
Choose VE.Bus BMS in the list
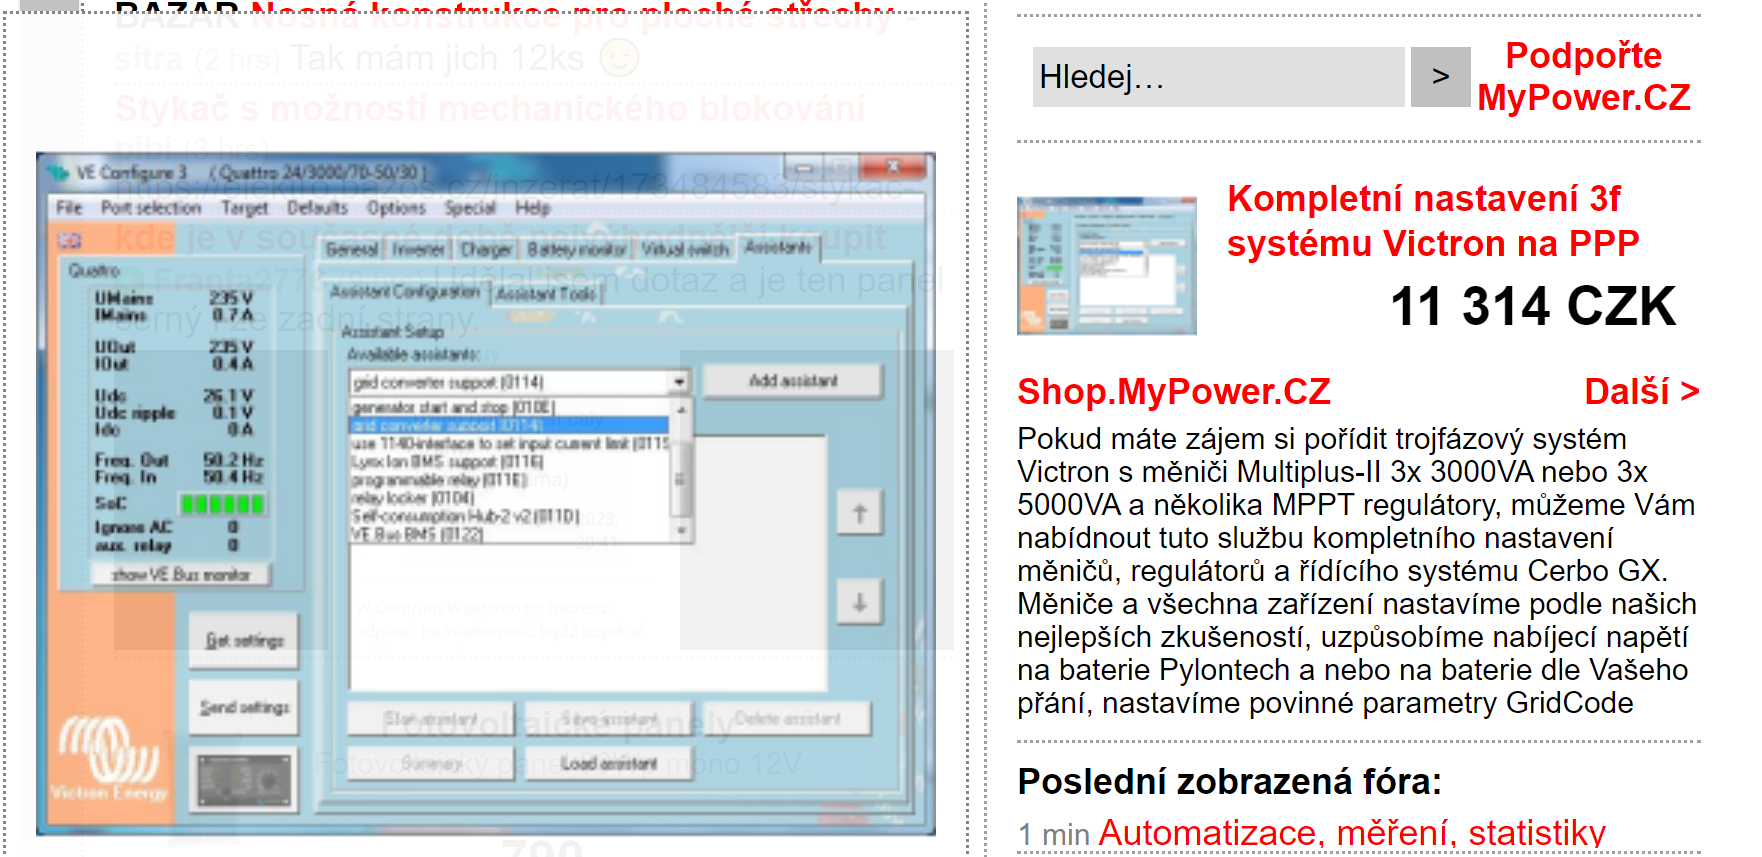pos(510,534)
